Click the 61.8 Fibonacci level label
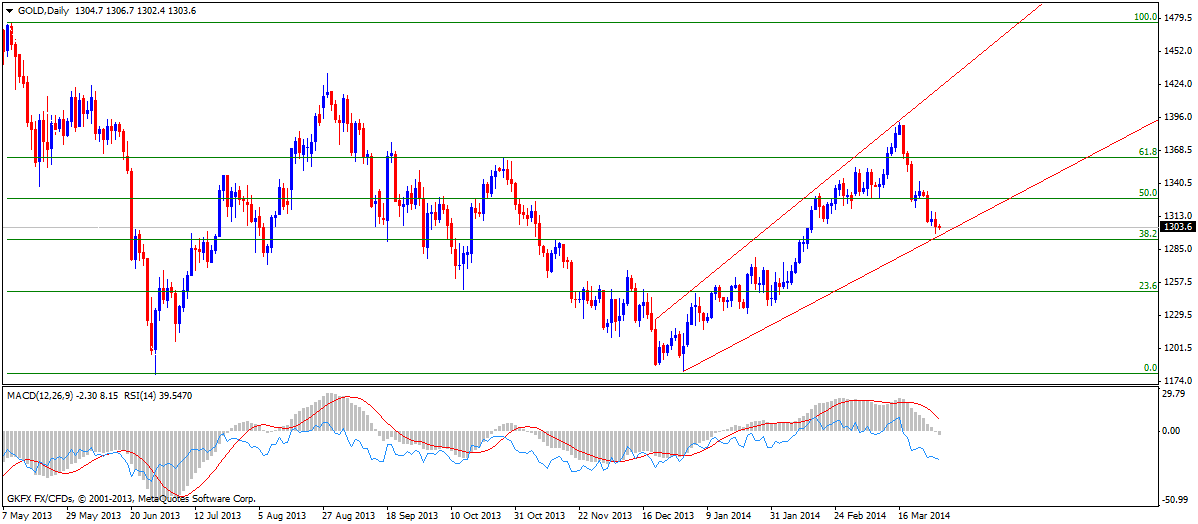The height and width of the screenshot is (524, 1198). click(x=1148, y=151)
